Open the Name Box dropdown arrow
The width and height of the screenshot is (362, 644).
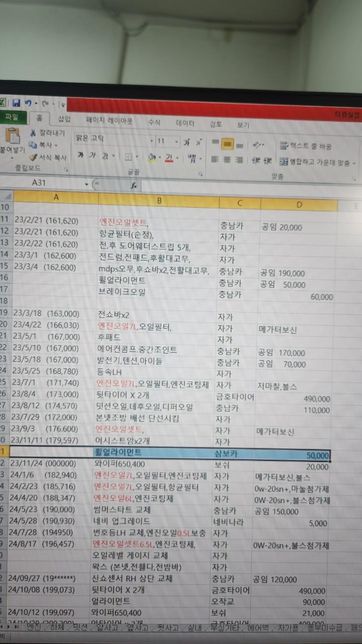[86, 184]
